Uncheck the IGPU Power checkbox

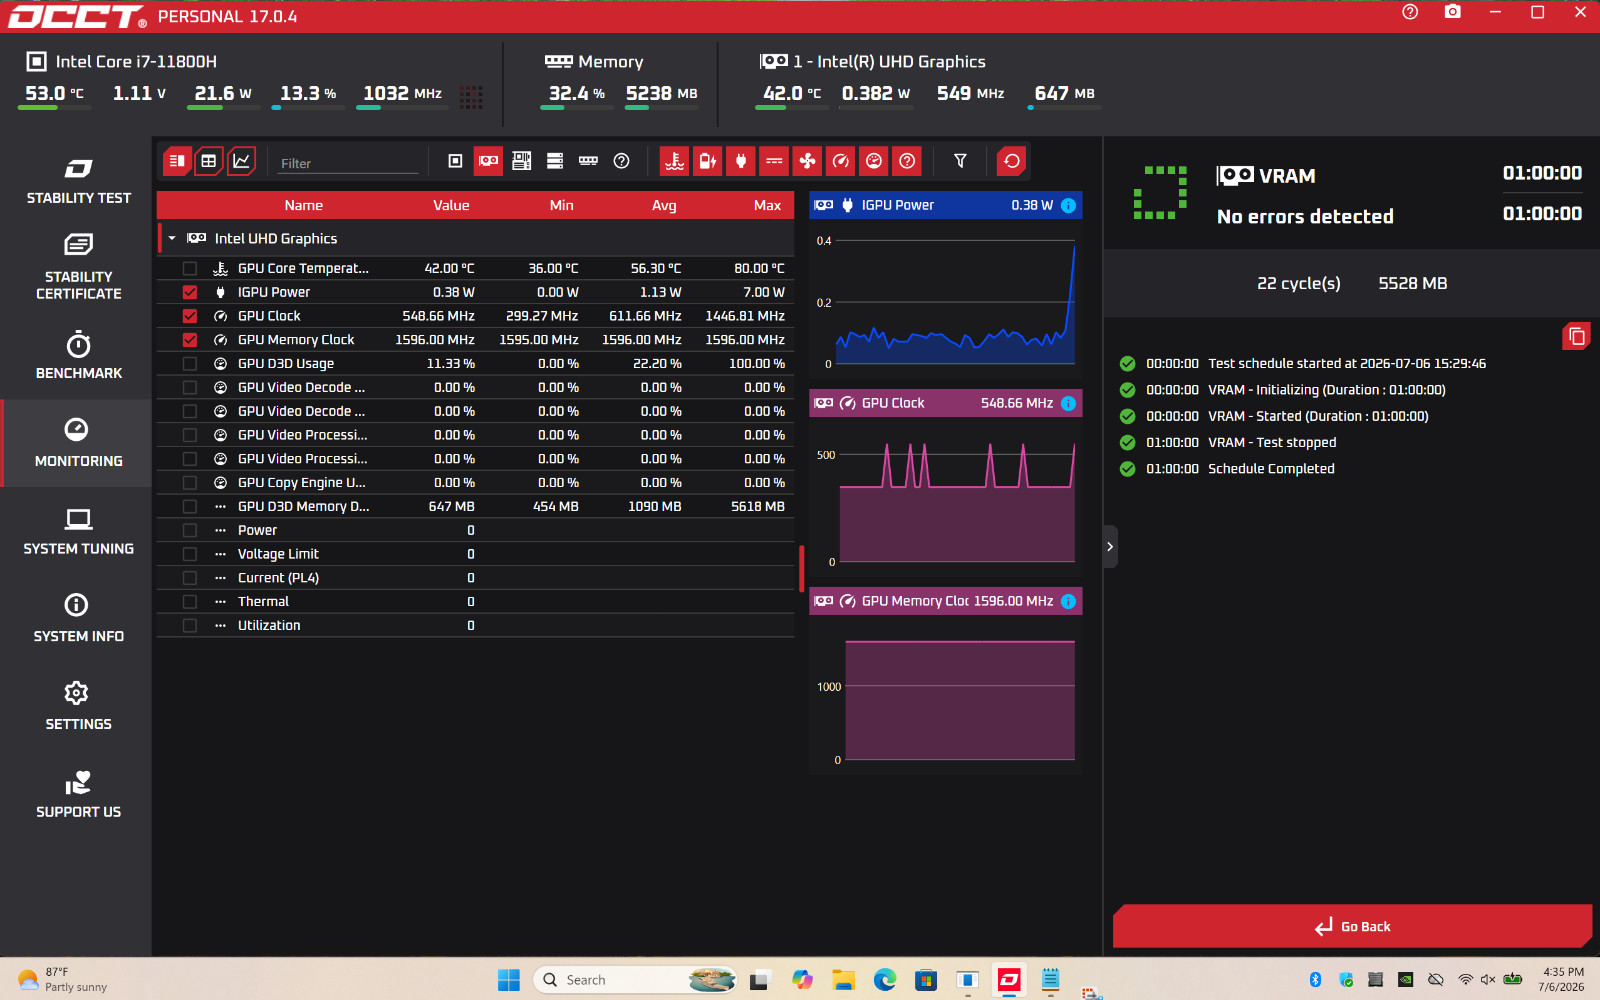pos(190,292)
